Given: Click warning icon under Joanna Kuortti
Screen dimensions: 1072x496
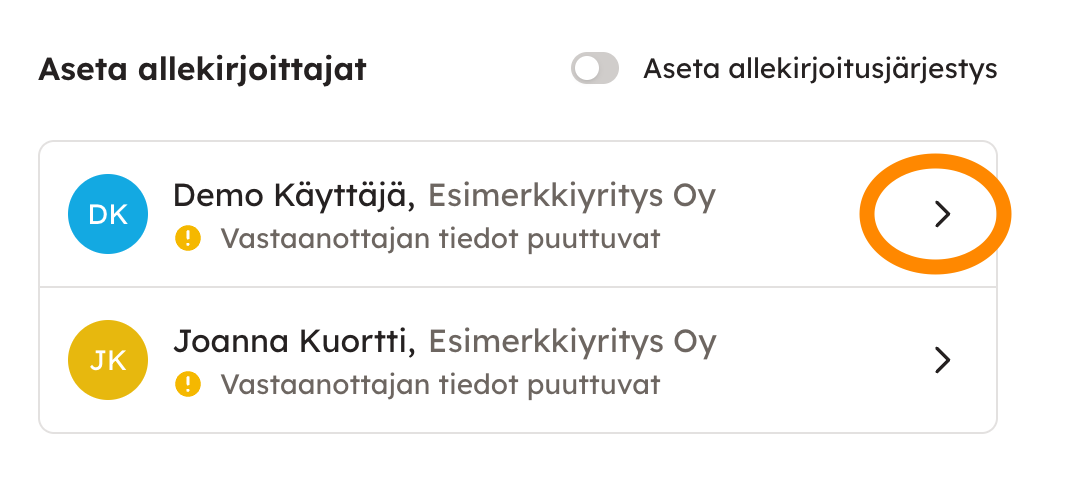Looking at the screenshot, I should (188, 384).
